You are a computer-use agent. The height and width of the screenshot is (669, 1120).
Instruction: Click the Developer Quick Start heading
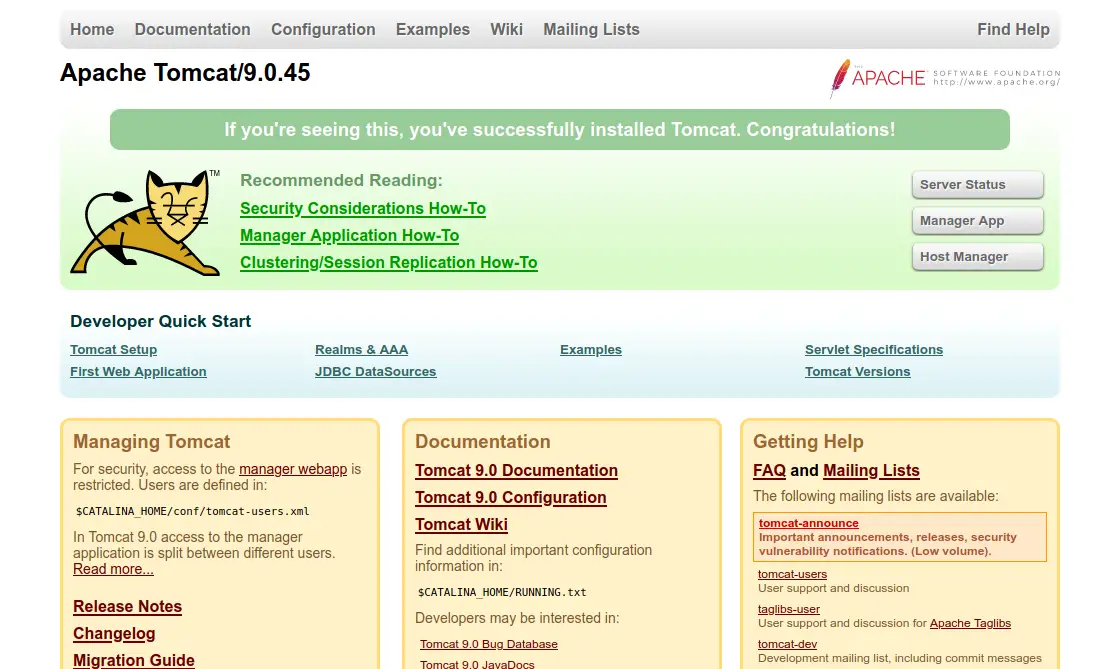(161, 321)
